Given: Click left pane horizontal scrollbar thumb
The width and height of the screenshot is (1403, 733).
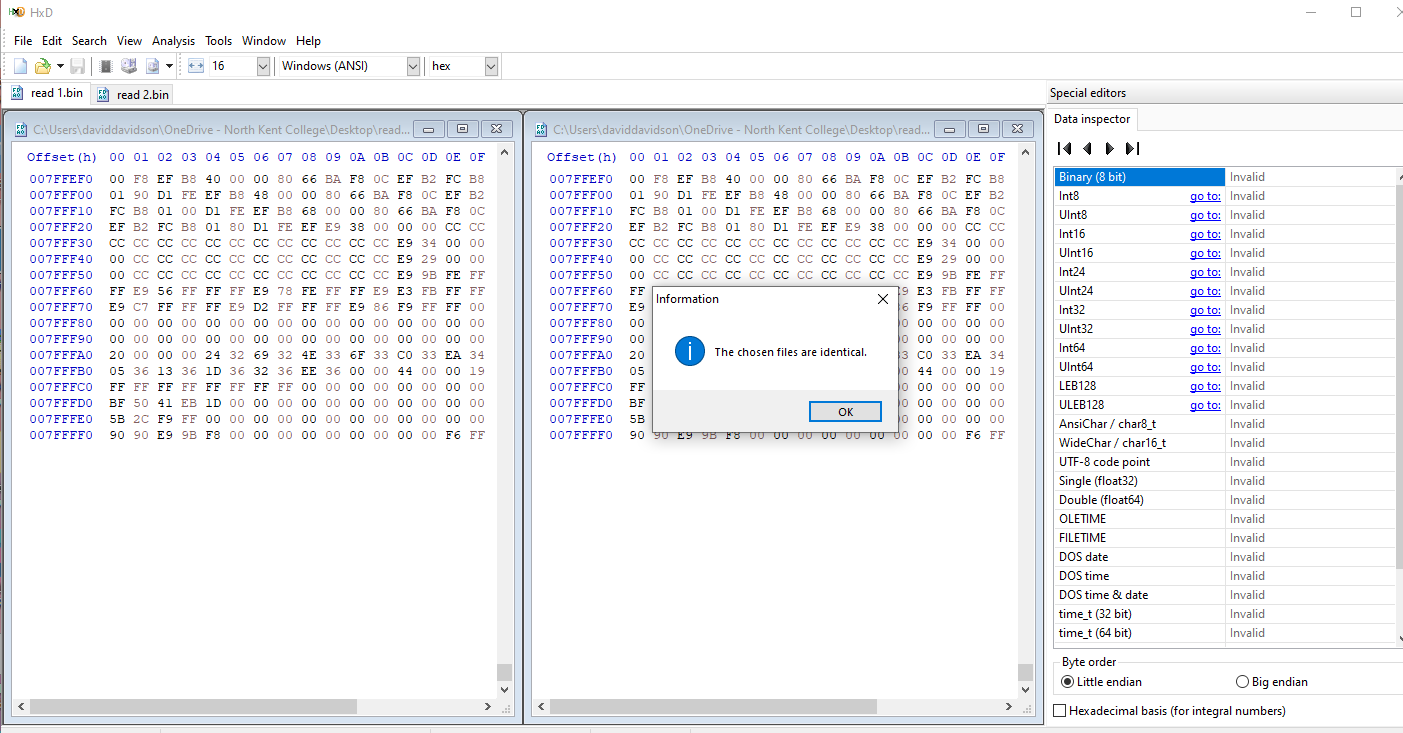Looking at the screenshot, I should (193, 707).
